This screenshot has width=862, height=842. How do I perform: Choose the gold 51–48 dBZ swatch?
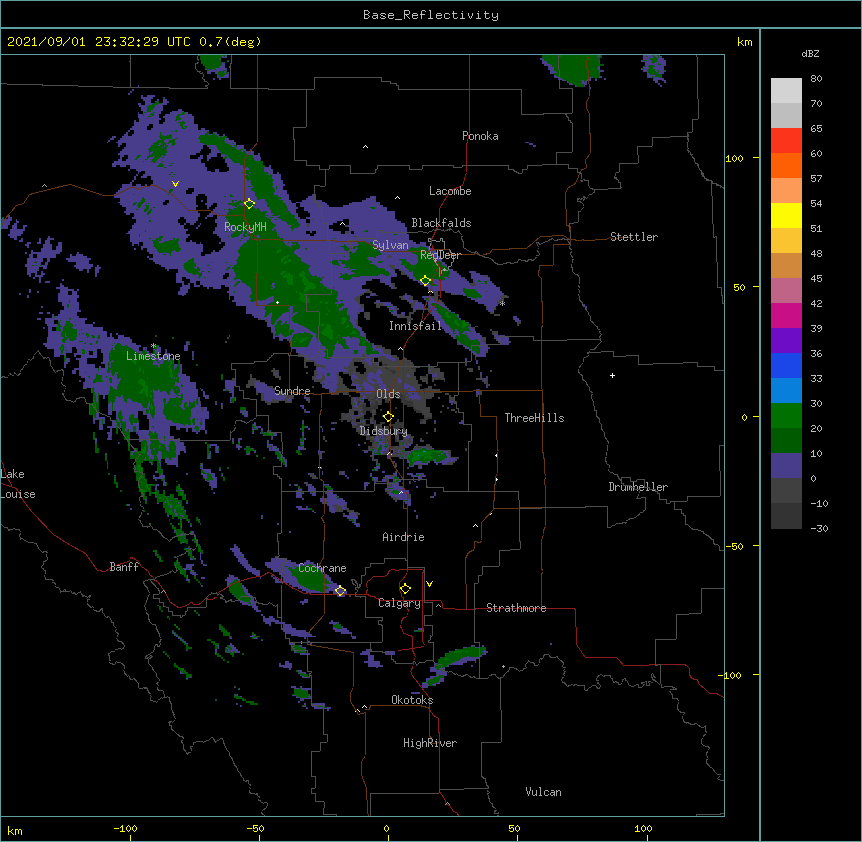(786, 241)
